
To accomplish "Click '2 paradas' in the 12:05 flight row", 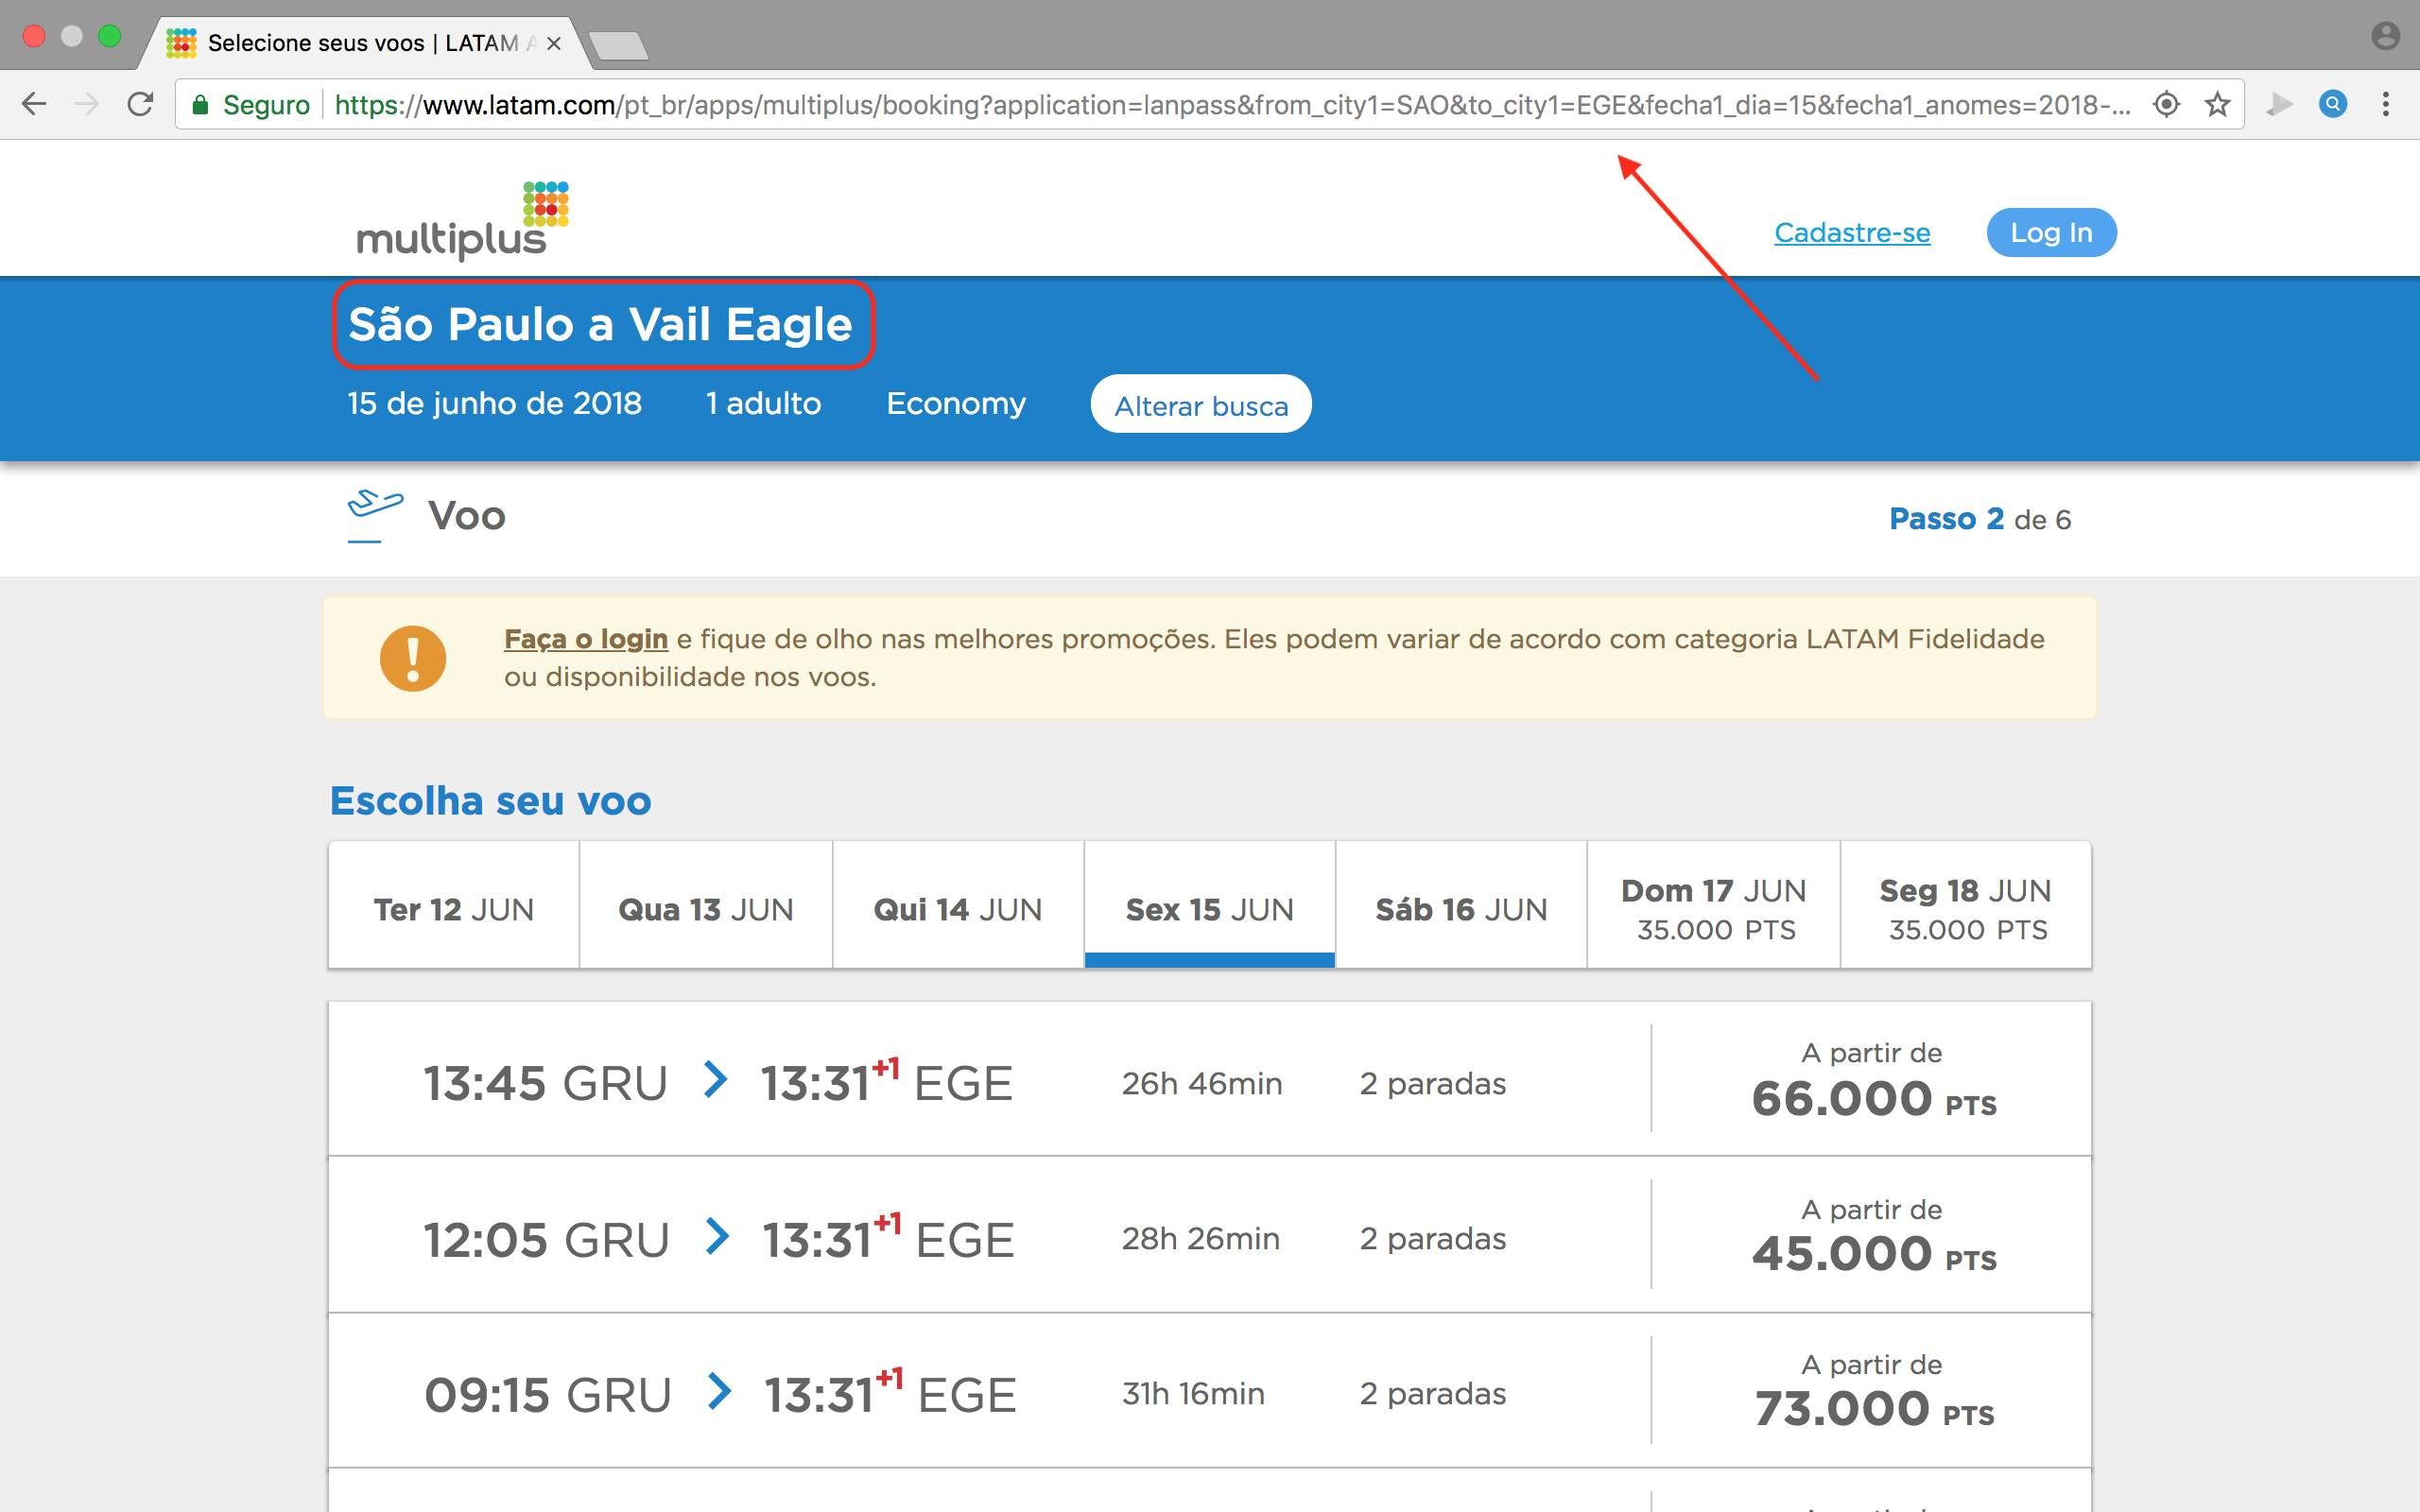I will 1432,1238.
